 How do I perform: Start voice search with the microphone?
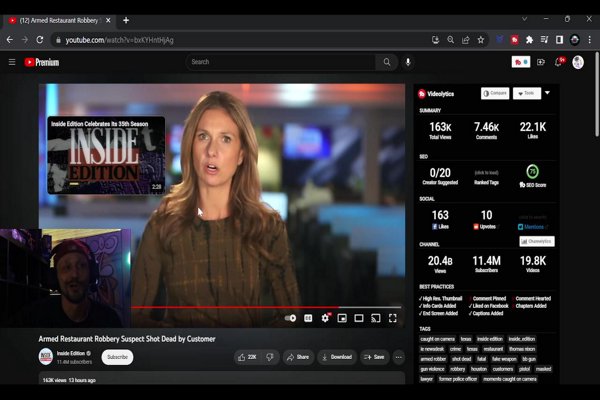[x=408, y=62]
